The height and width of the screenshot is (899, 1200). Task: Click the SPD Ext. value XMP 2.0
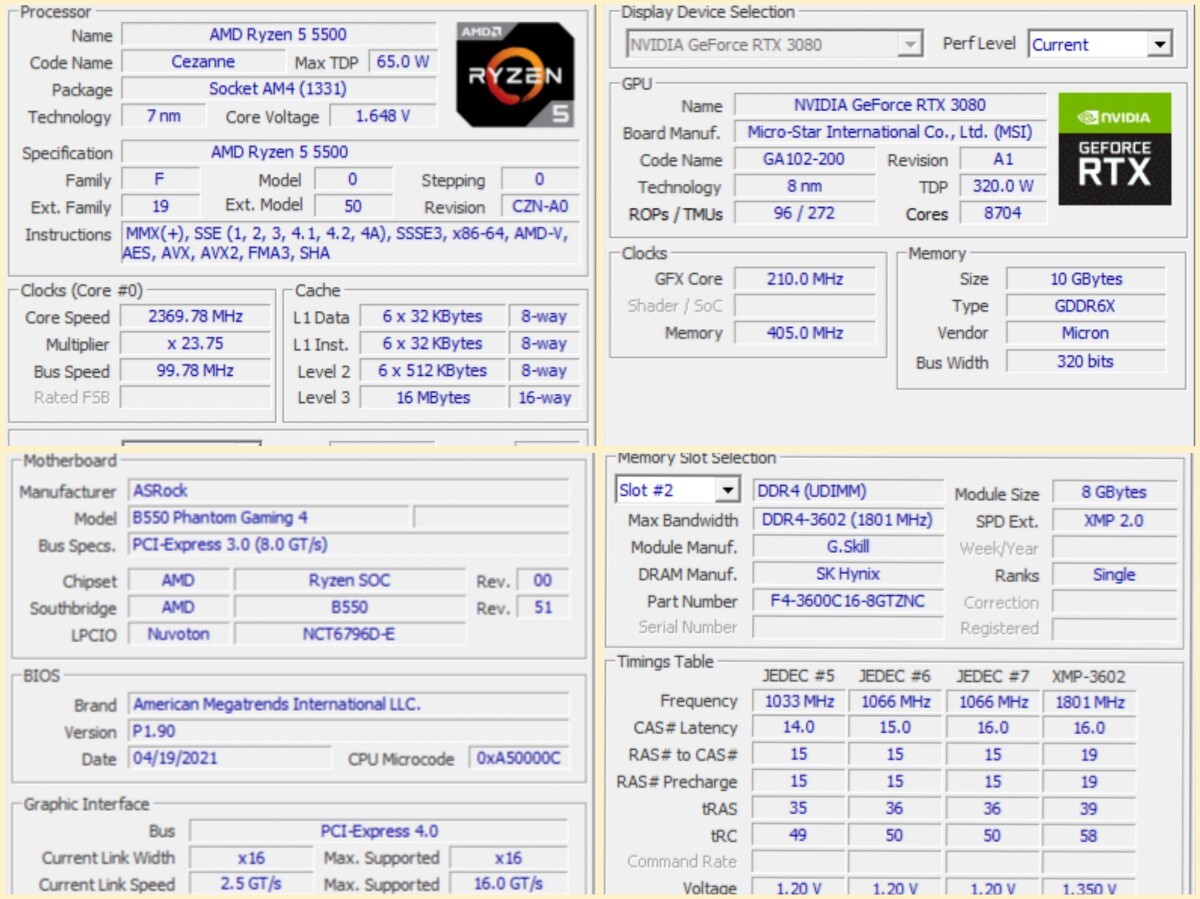pos(1114,520)
